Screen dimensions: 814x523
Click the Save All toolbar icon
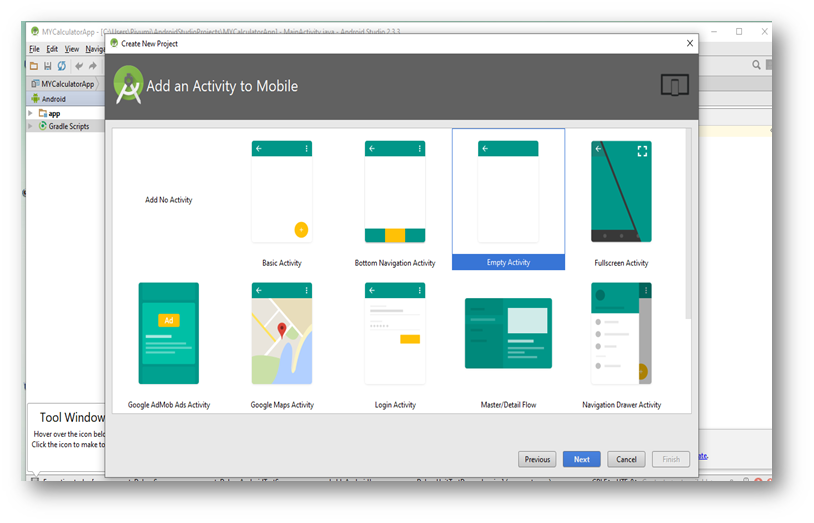point(48,66)
